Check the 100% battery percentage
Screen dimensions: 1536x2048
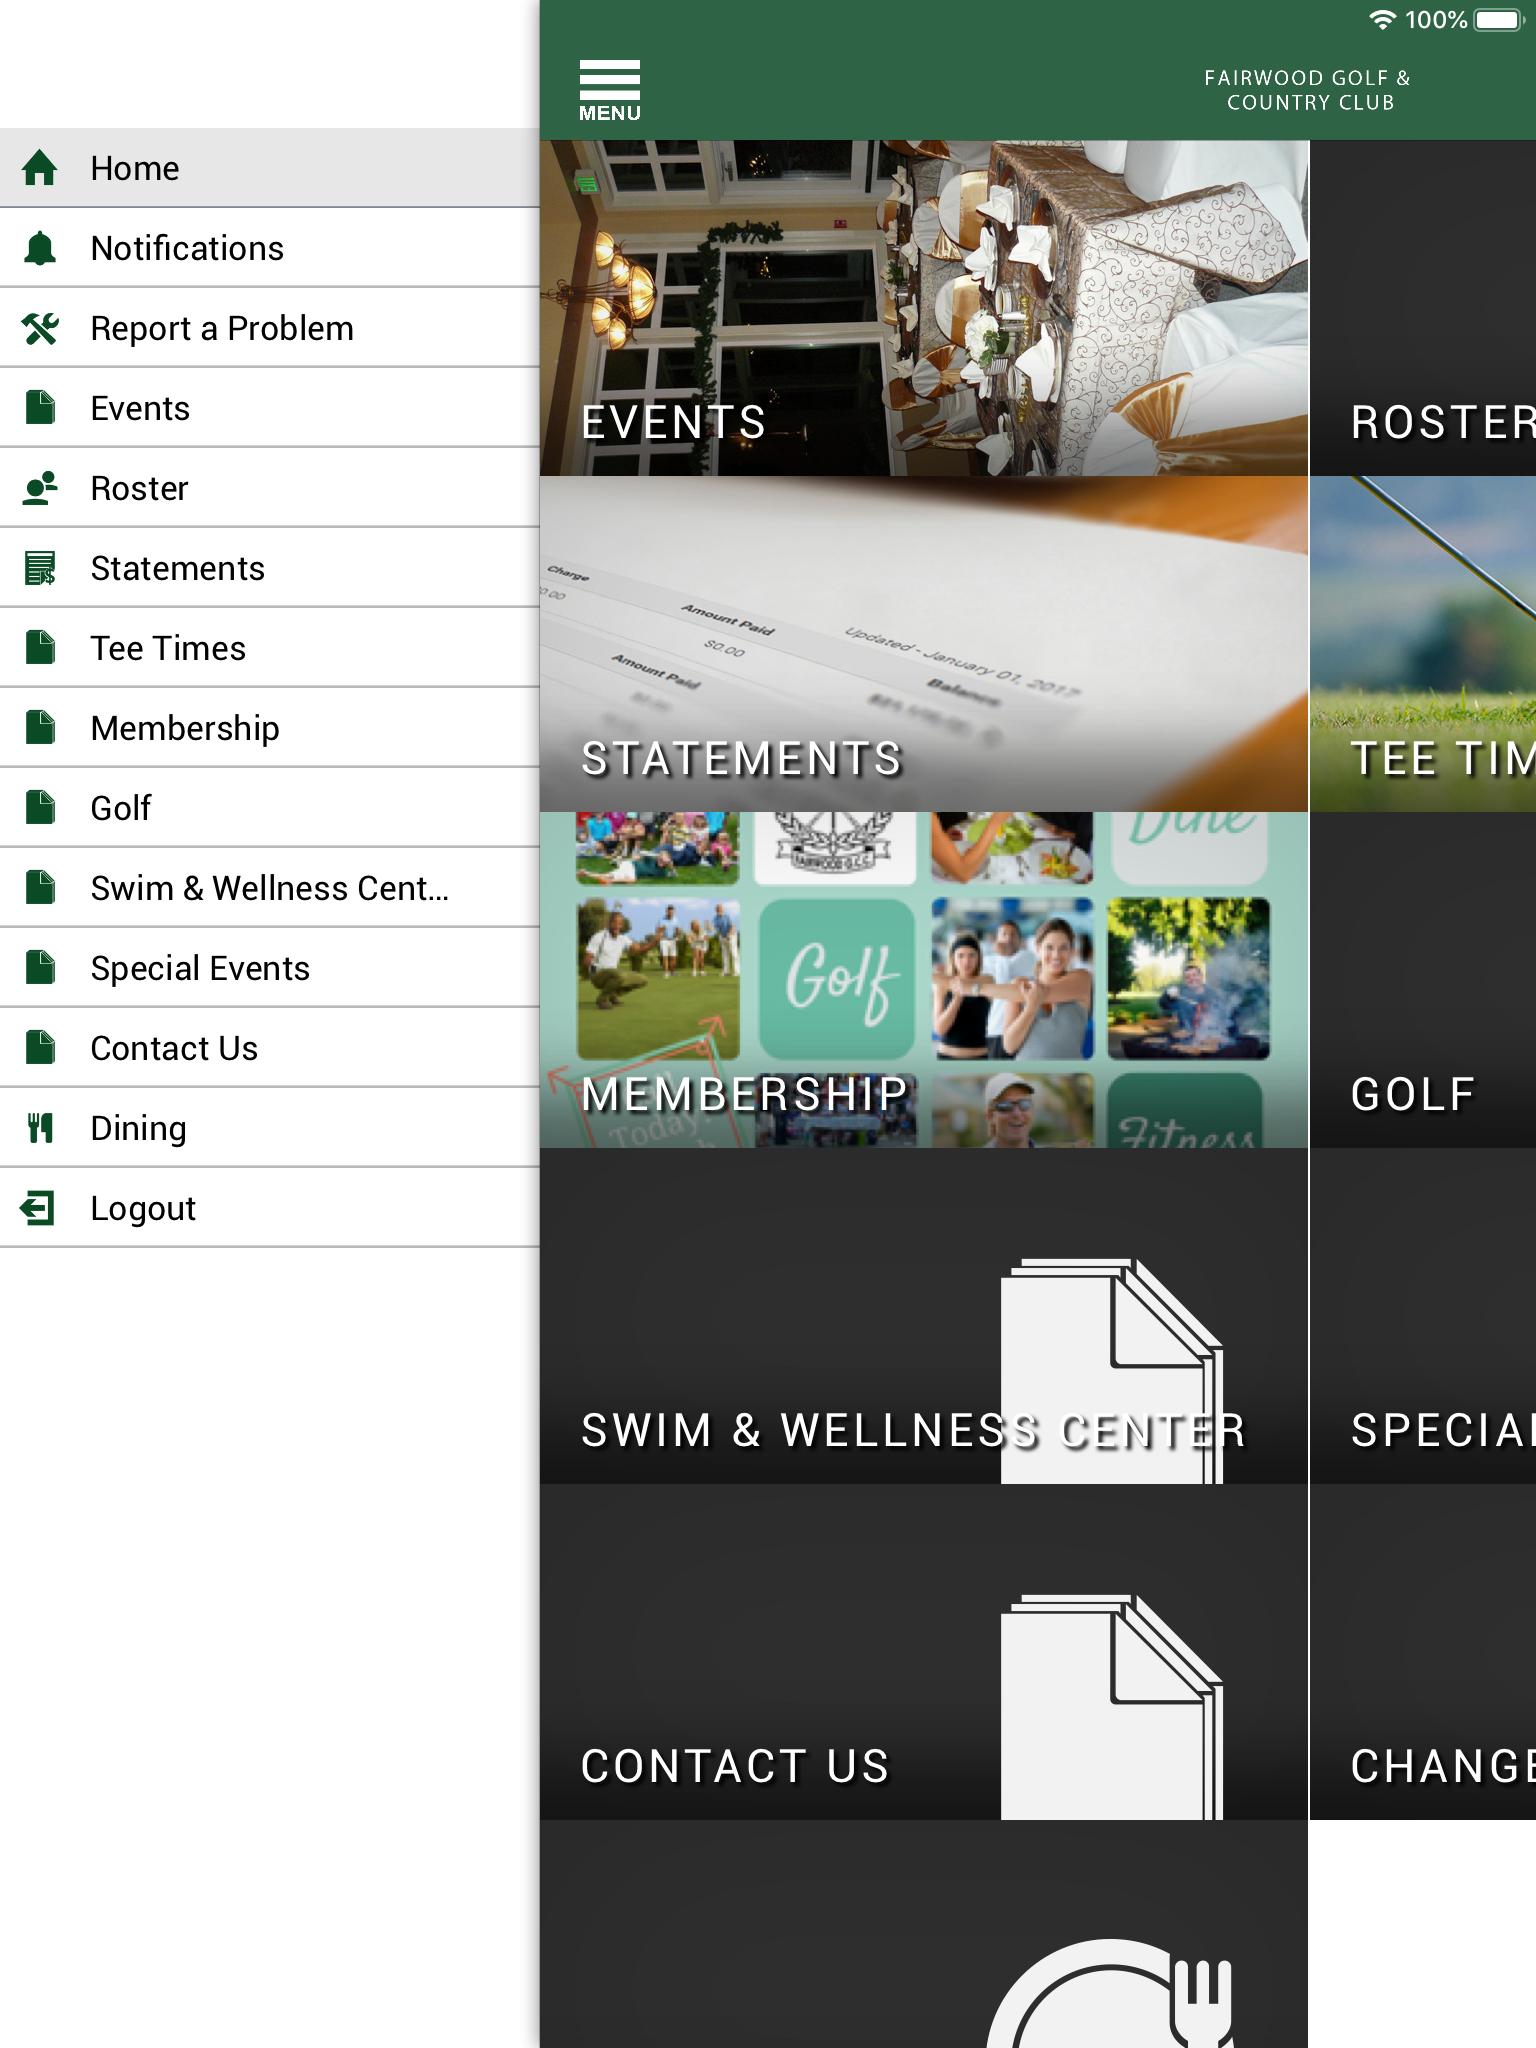pyautogui.click(x=1436, y=20)
